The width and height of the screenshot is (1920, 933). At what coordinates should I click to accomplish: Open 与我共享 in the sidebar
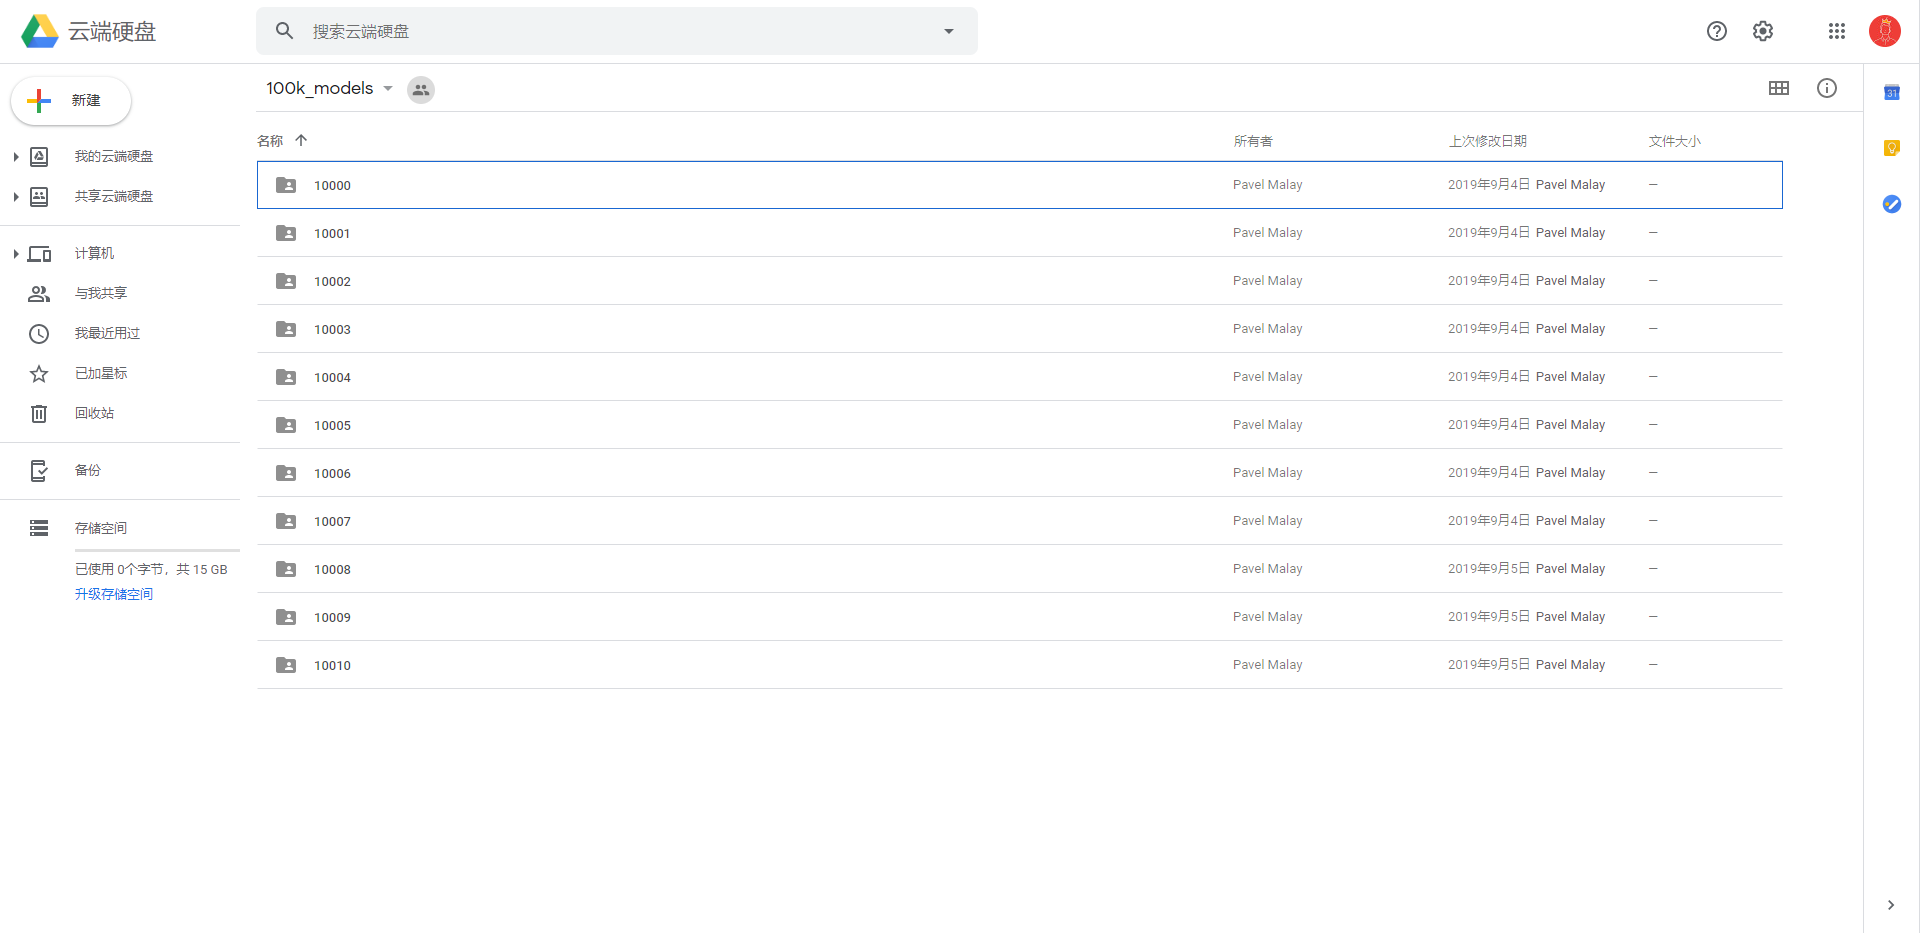[100, 293]
